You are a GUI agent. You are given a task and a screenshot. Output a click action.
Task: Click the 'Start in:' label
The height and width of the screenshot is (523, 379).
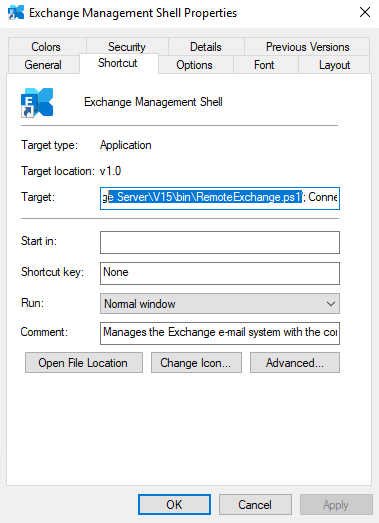[39, 241]
